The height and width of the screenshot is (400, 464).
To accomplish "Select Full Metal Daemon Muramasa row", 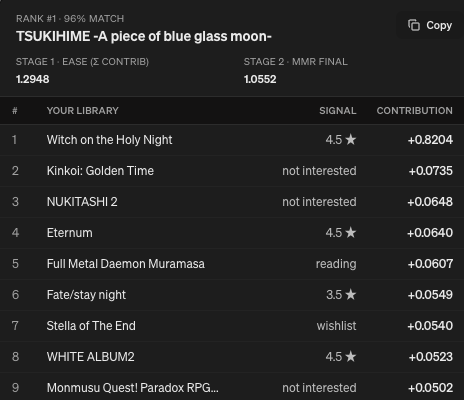I will click(x=232, y=264).
